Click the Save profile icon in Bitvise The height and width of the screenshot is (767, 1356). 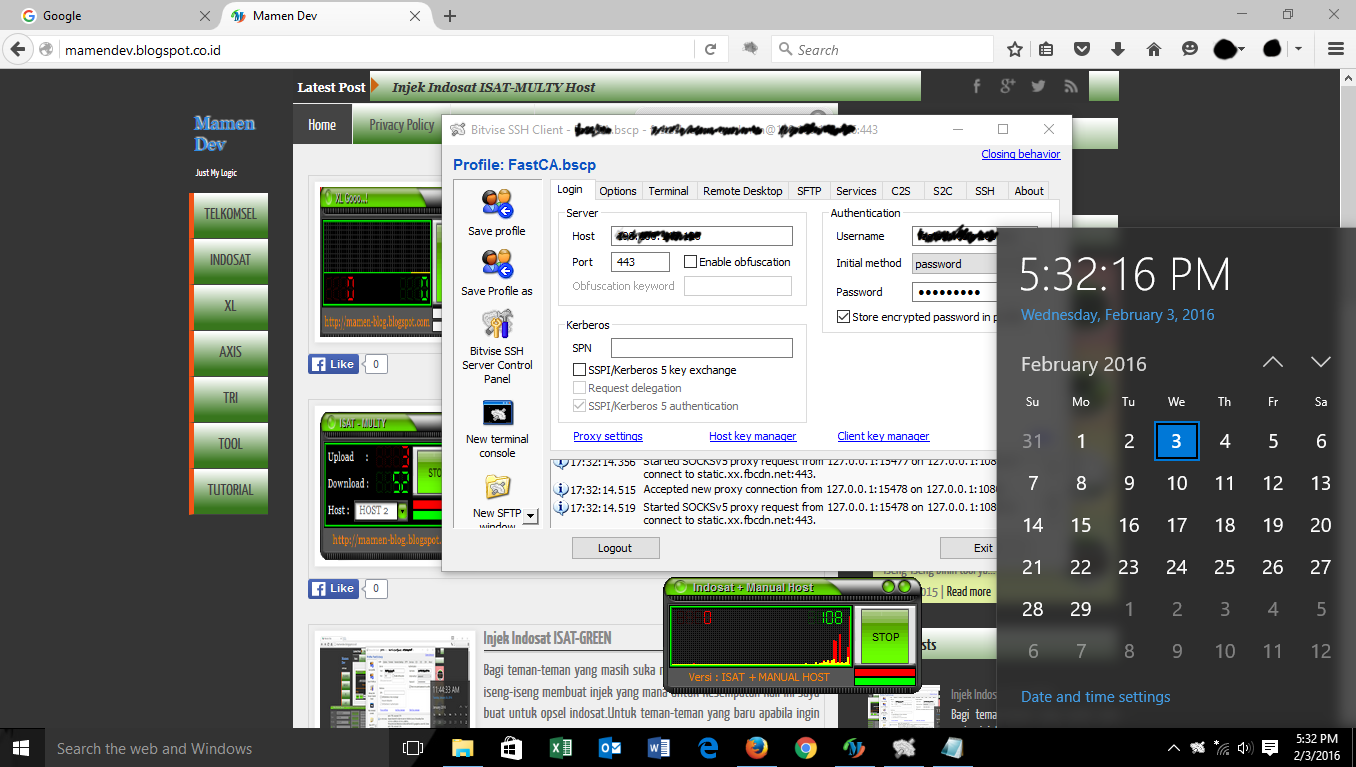pos(497,203)
